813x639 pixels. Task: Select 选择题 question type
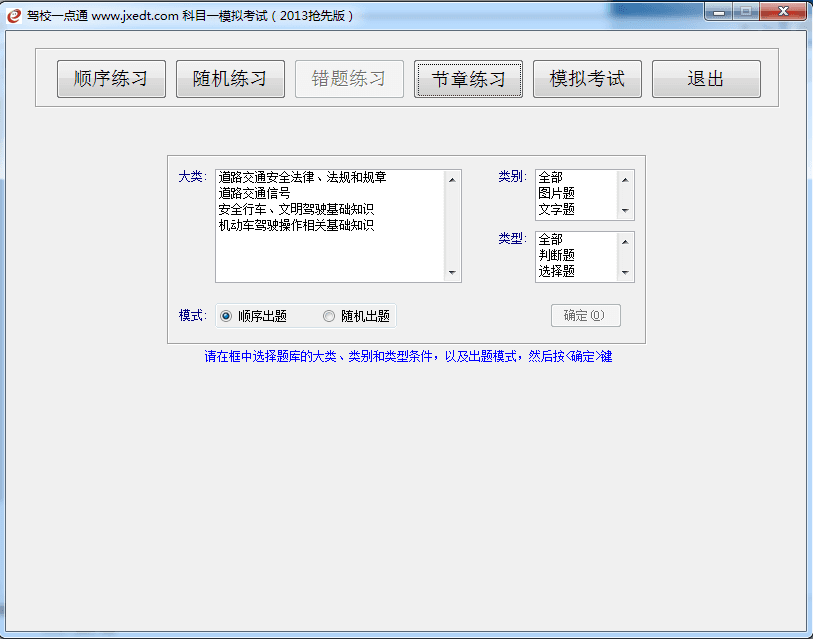pyautogui.click(x=557, y=271)
